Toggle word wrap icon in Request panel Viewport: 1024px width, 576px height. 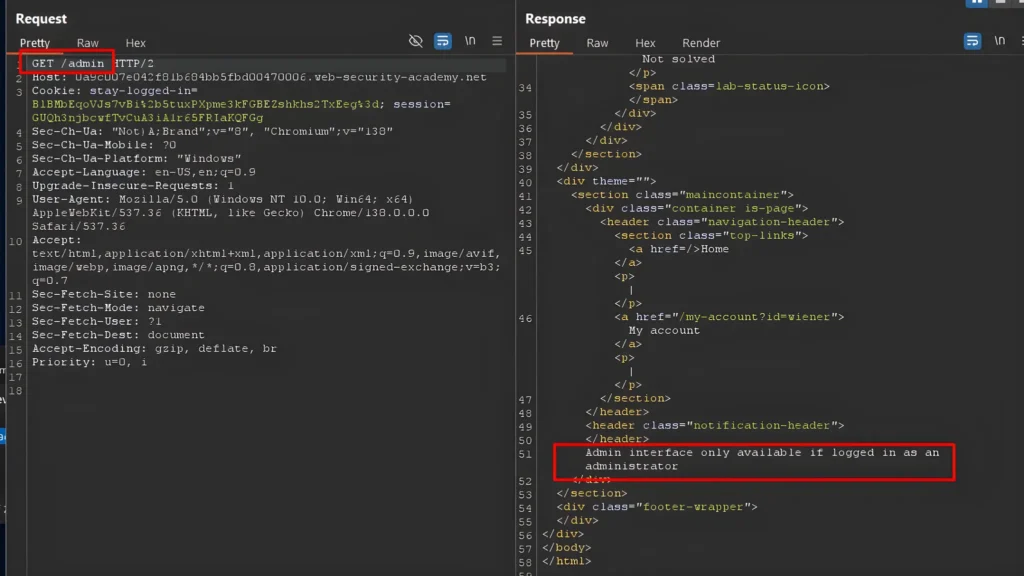tap(443, 41)
